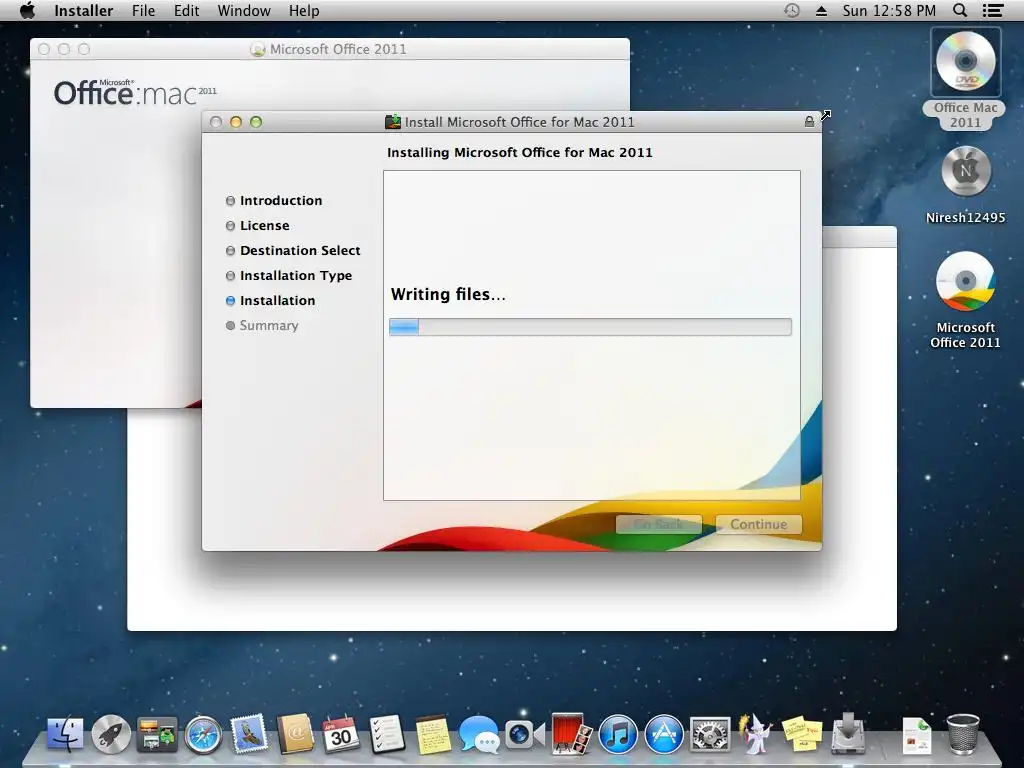The height and width of the screenshot is (768, 1024).
Task: Click the Writing files progress bar
Action: [x=590, y=327]
